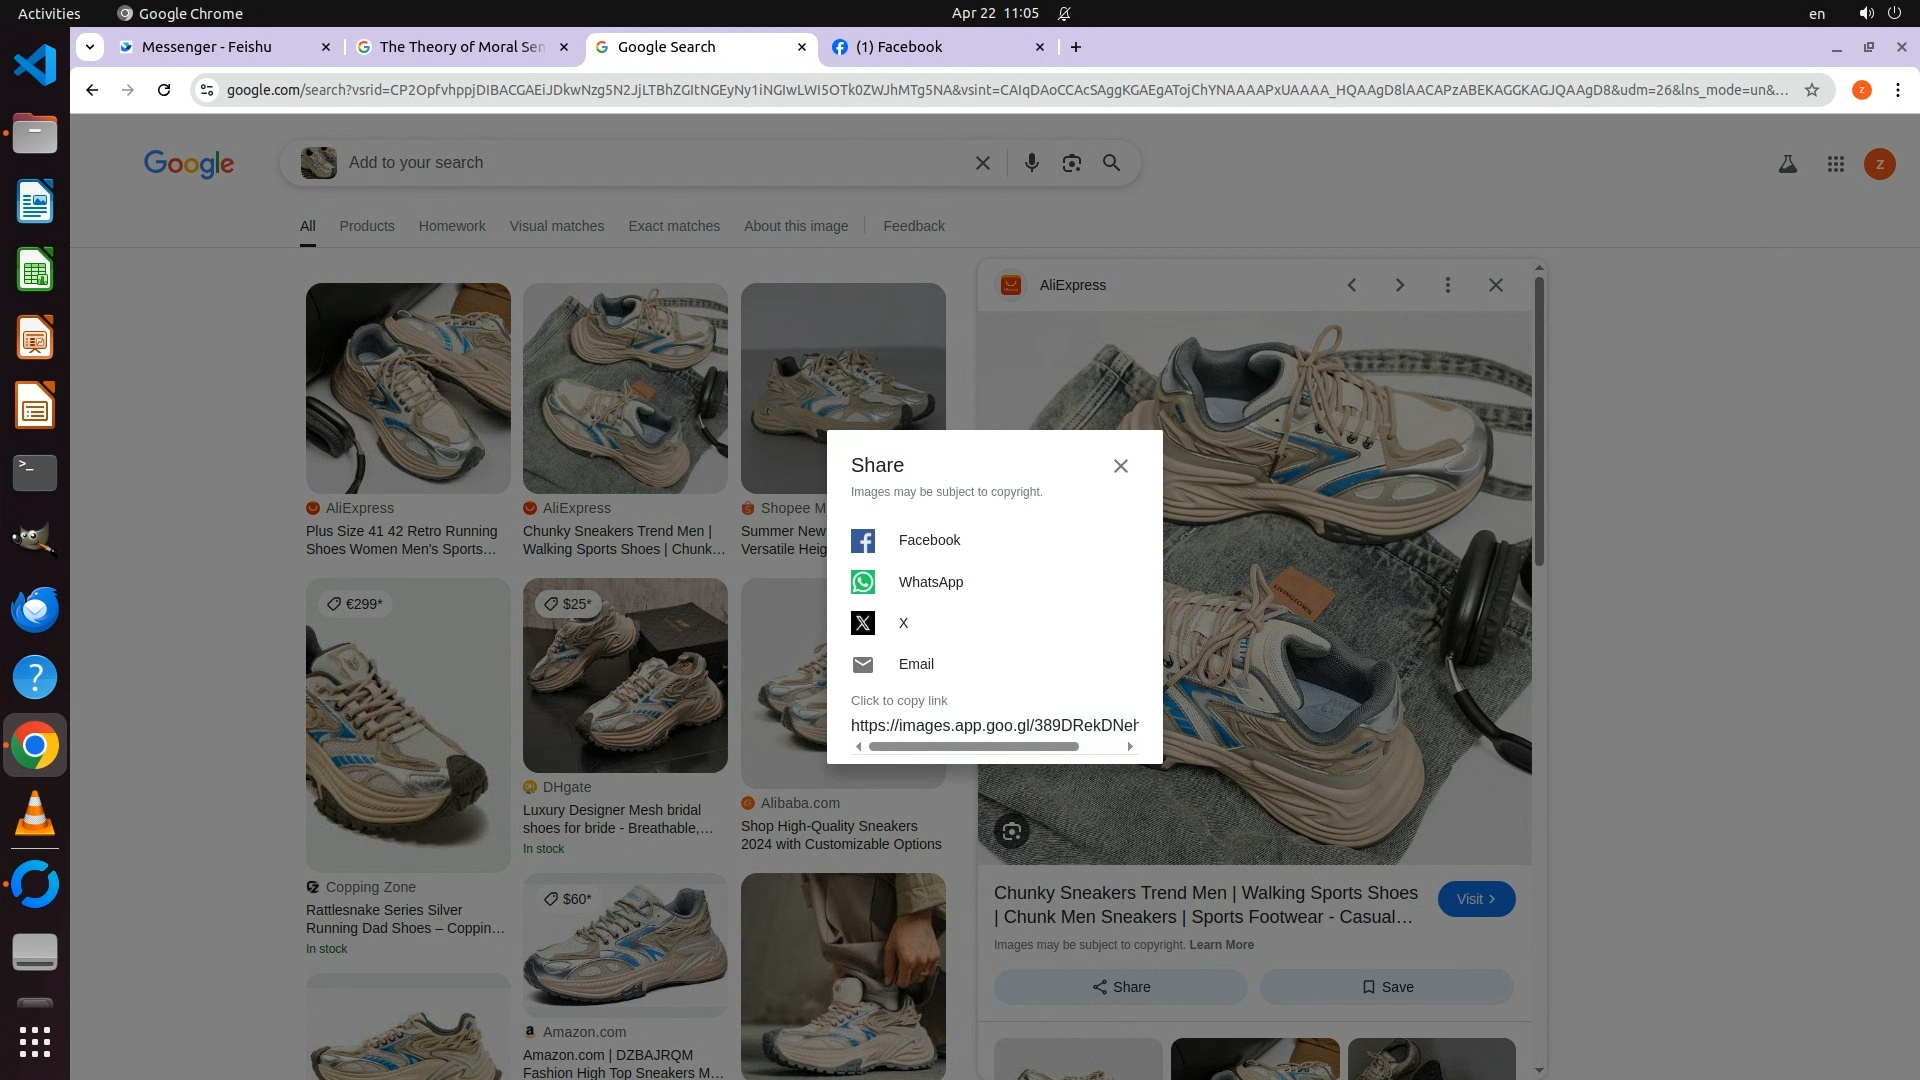Copy the images.app.goo.gl share link
The width and height of the screenshot is (1920, 1080).
(994, 725)
